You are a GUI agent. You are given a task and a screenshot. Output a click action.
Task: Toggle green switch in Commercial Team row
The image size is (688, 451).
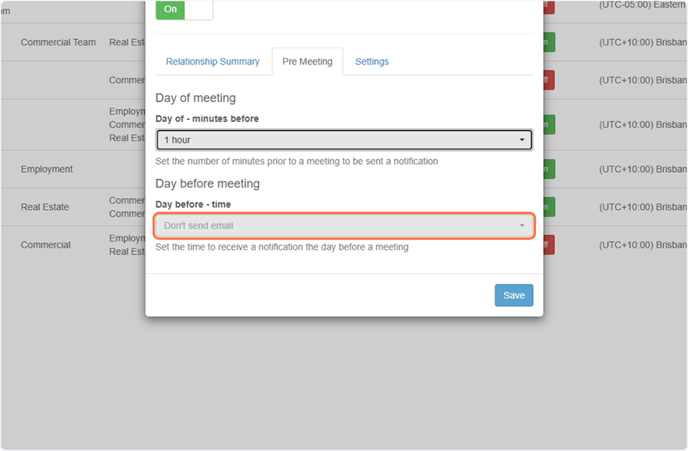click(x=549, y=43)
